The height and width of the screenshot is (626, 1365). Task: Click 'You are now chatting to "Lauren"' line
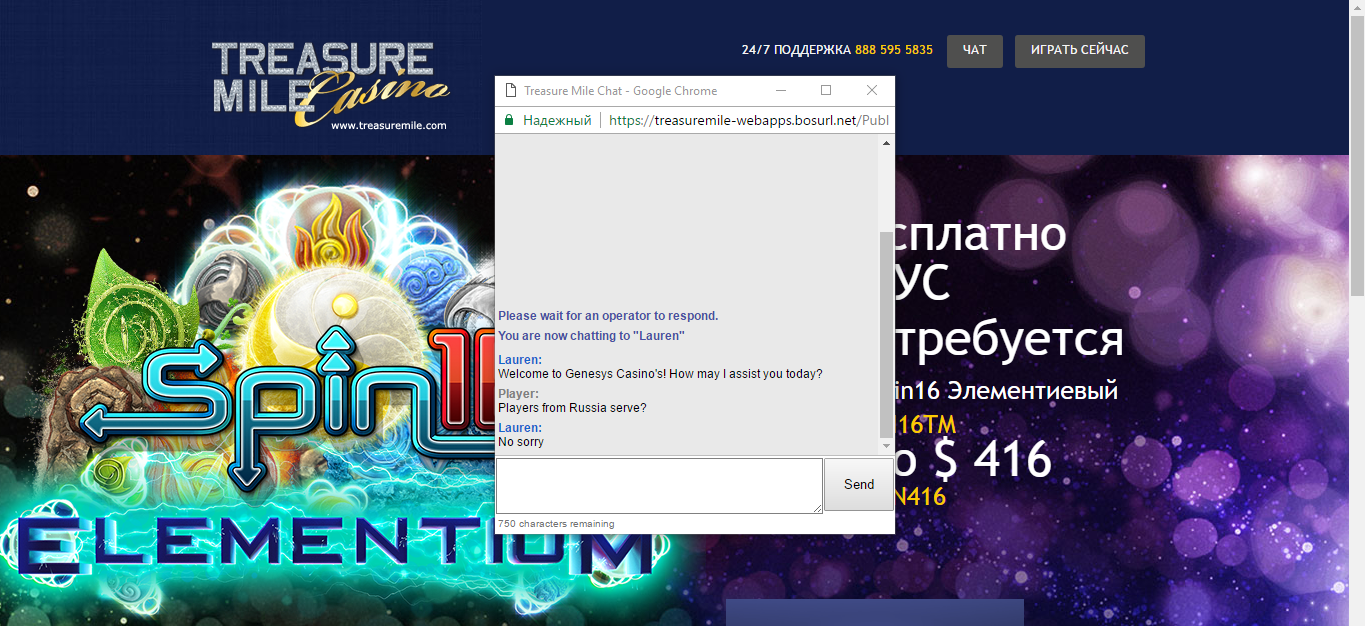click(591, 336)
